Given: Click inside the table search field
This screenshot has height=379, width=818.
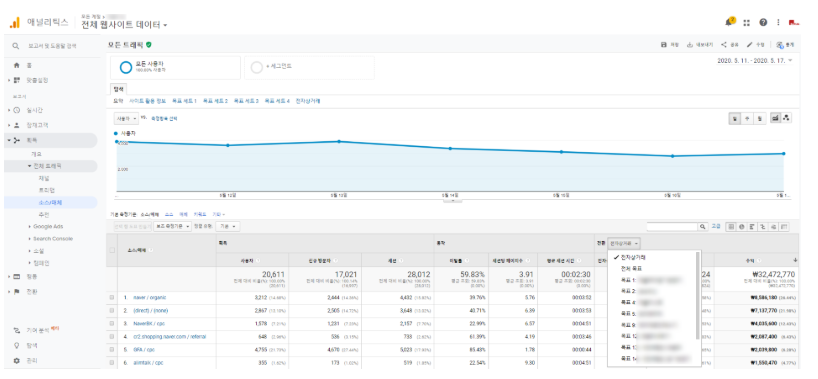Looking at the screenshot, I should click(672, 227).
